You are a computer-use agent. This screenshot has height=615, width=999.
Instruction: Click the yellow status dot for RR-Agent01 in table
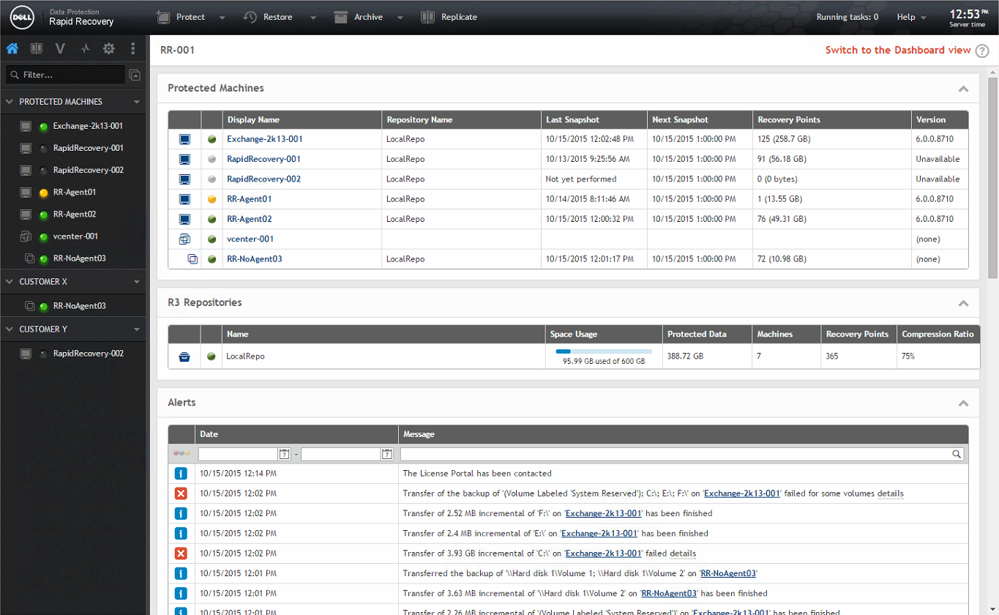pos(212,199)
